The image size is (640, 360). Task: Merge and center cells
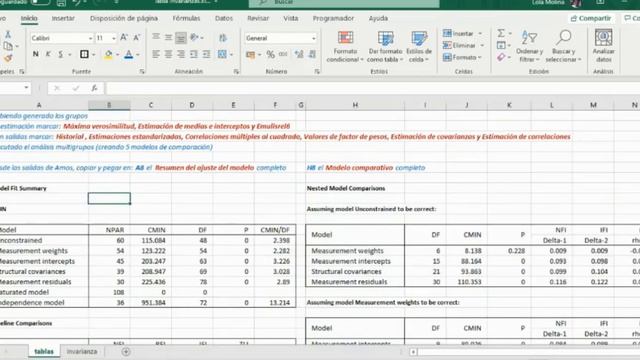click(x=222, y=54)
